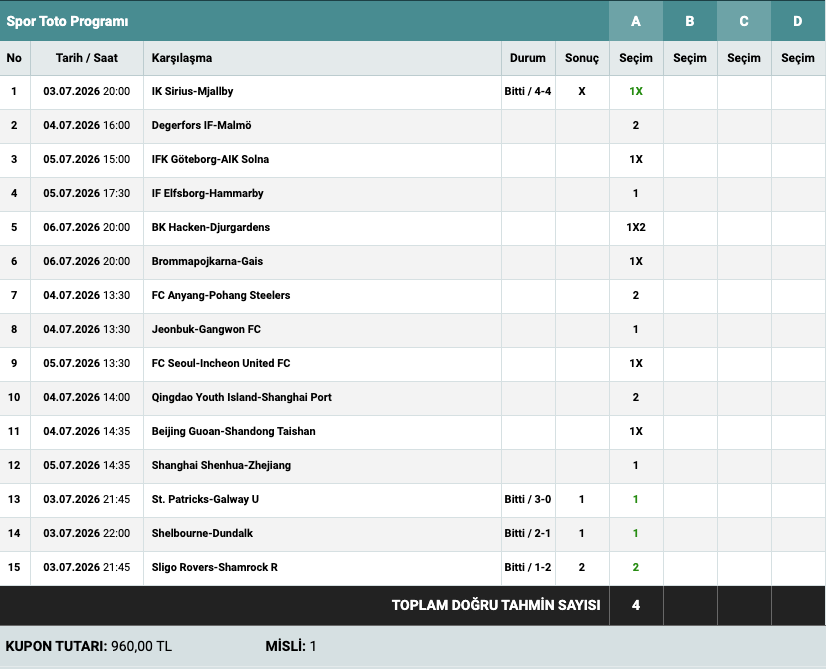Image resolution: width=828 pixels, height=669 pixels.
Task: Click the Toplam Doğru Tahmin Sayısı label
Action: (496, 605)
